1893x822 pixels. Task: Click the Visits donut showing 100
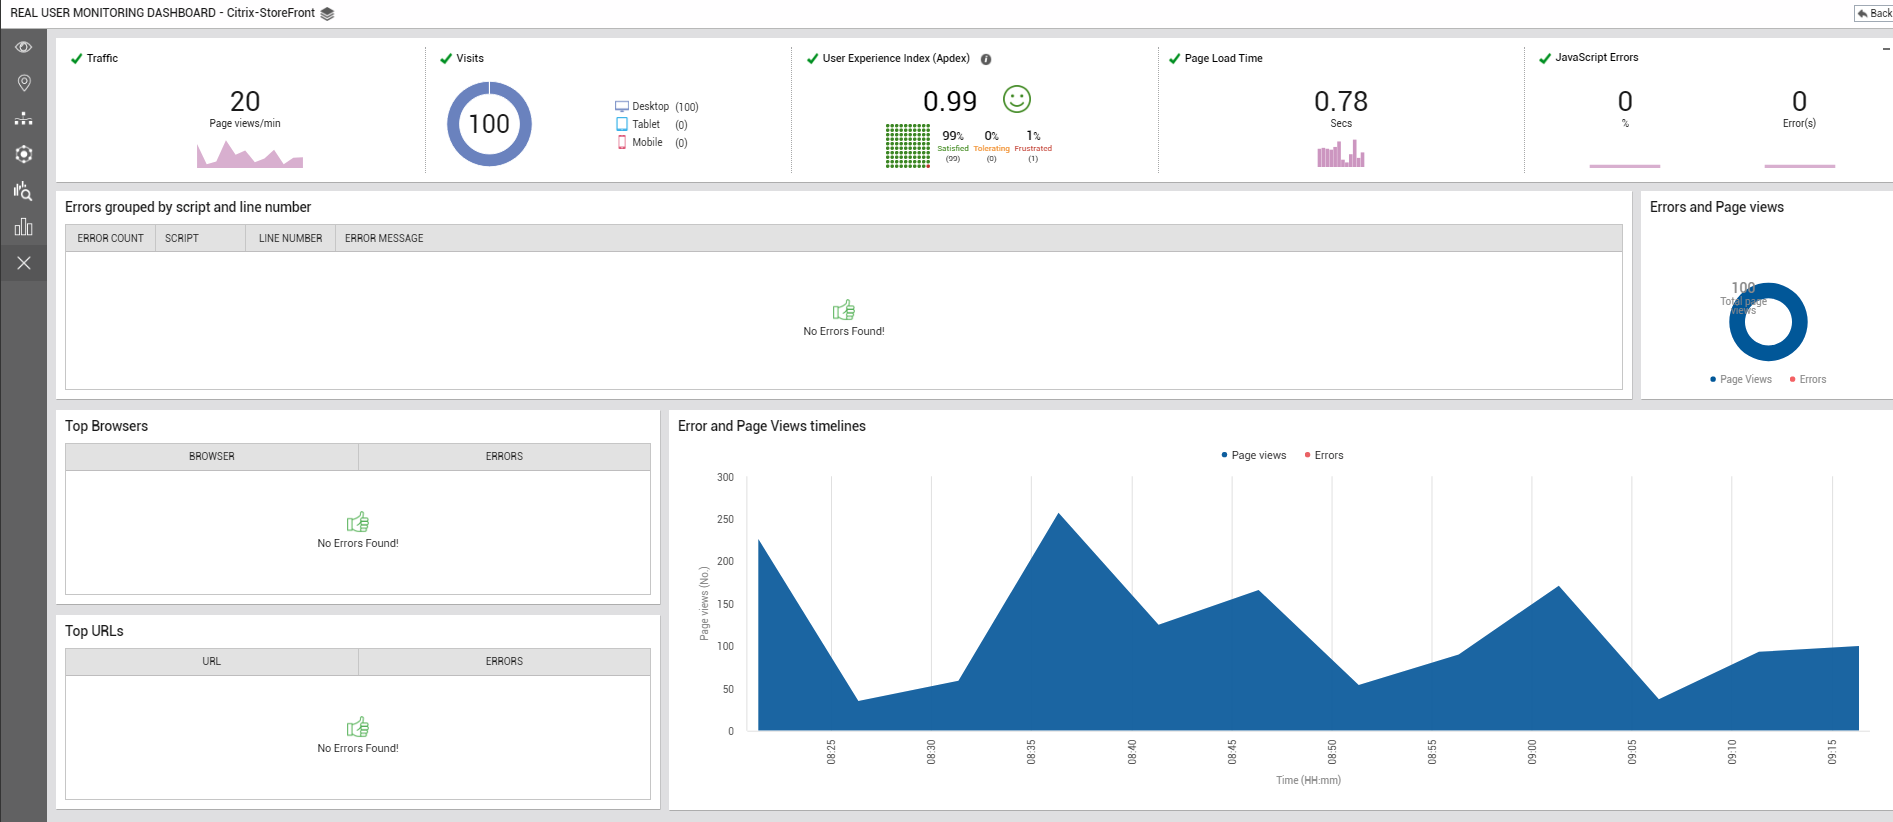[489, 124]
